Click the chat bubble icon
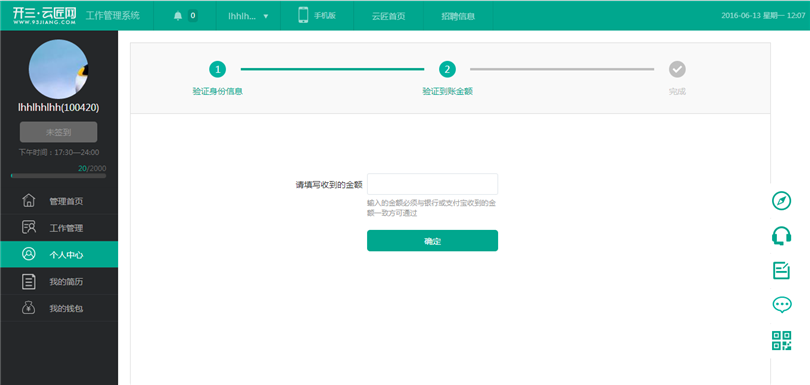This screenshot has height=385, width=810. [782, 305]
